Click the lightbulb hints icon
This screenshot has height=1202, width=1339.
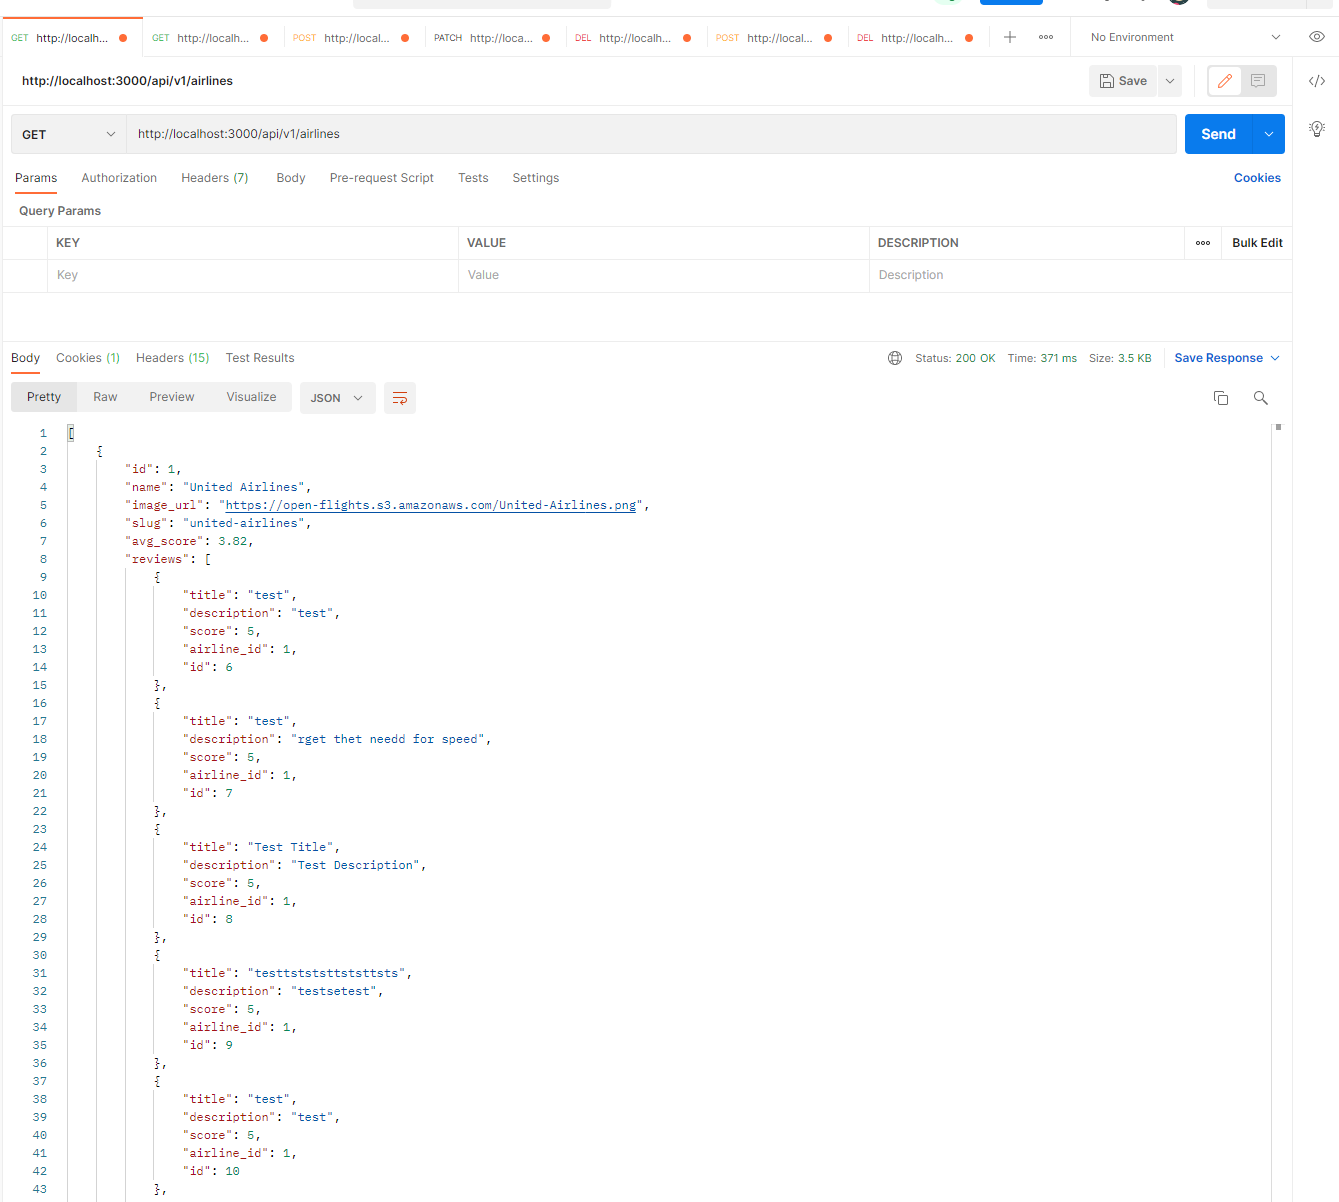point(1316,129)
